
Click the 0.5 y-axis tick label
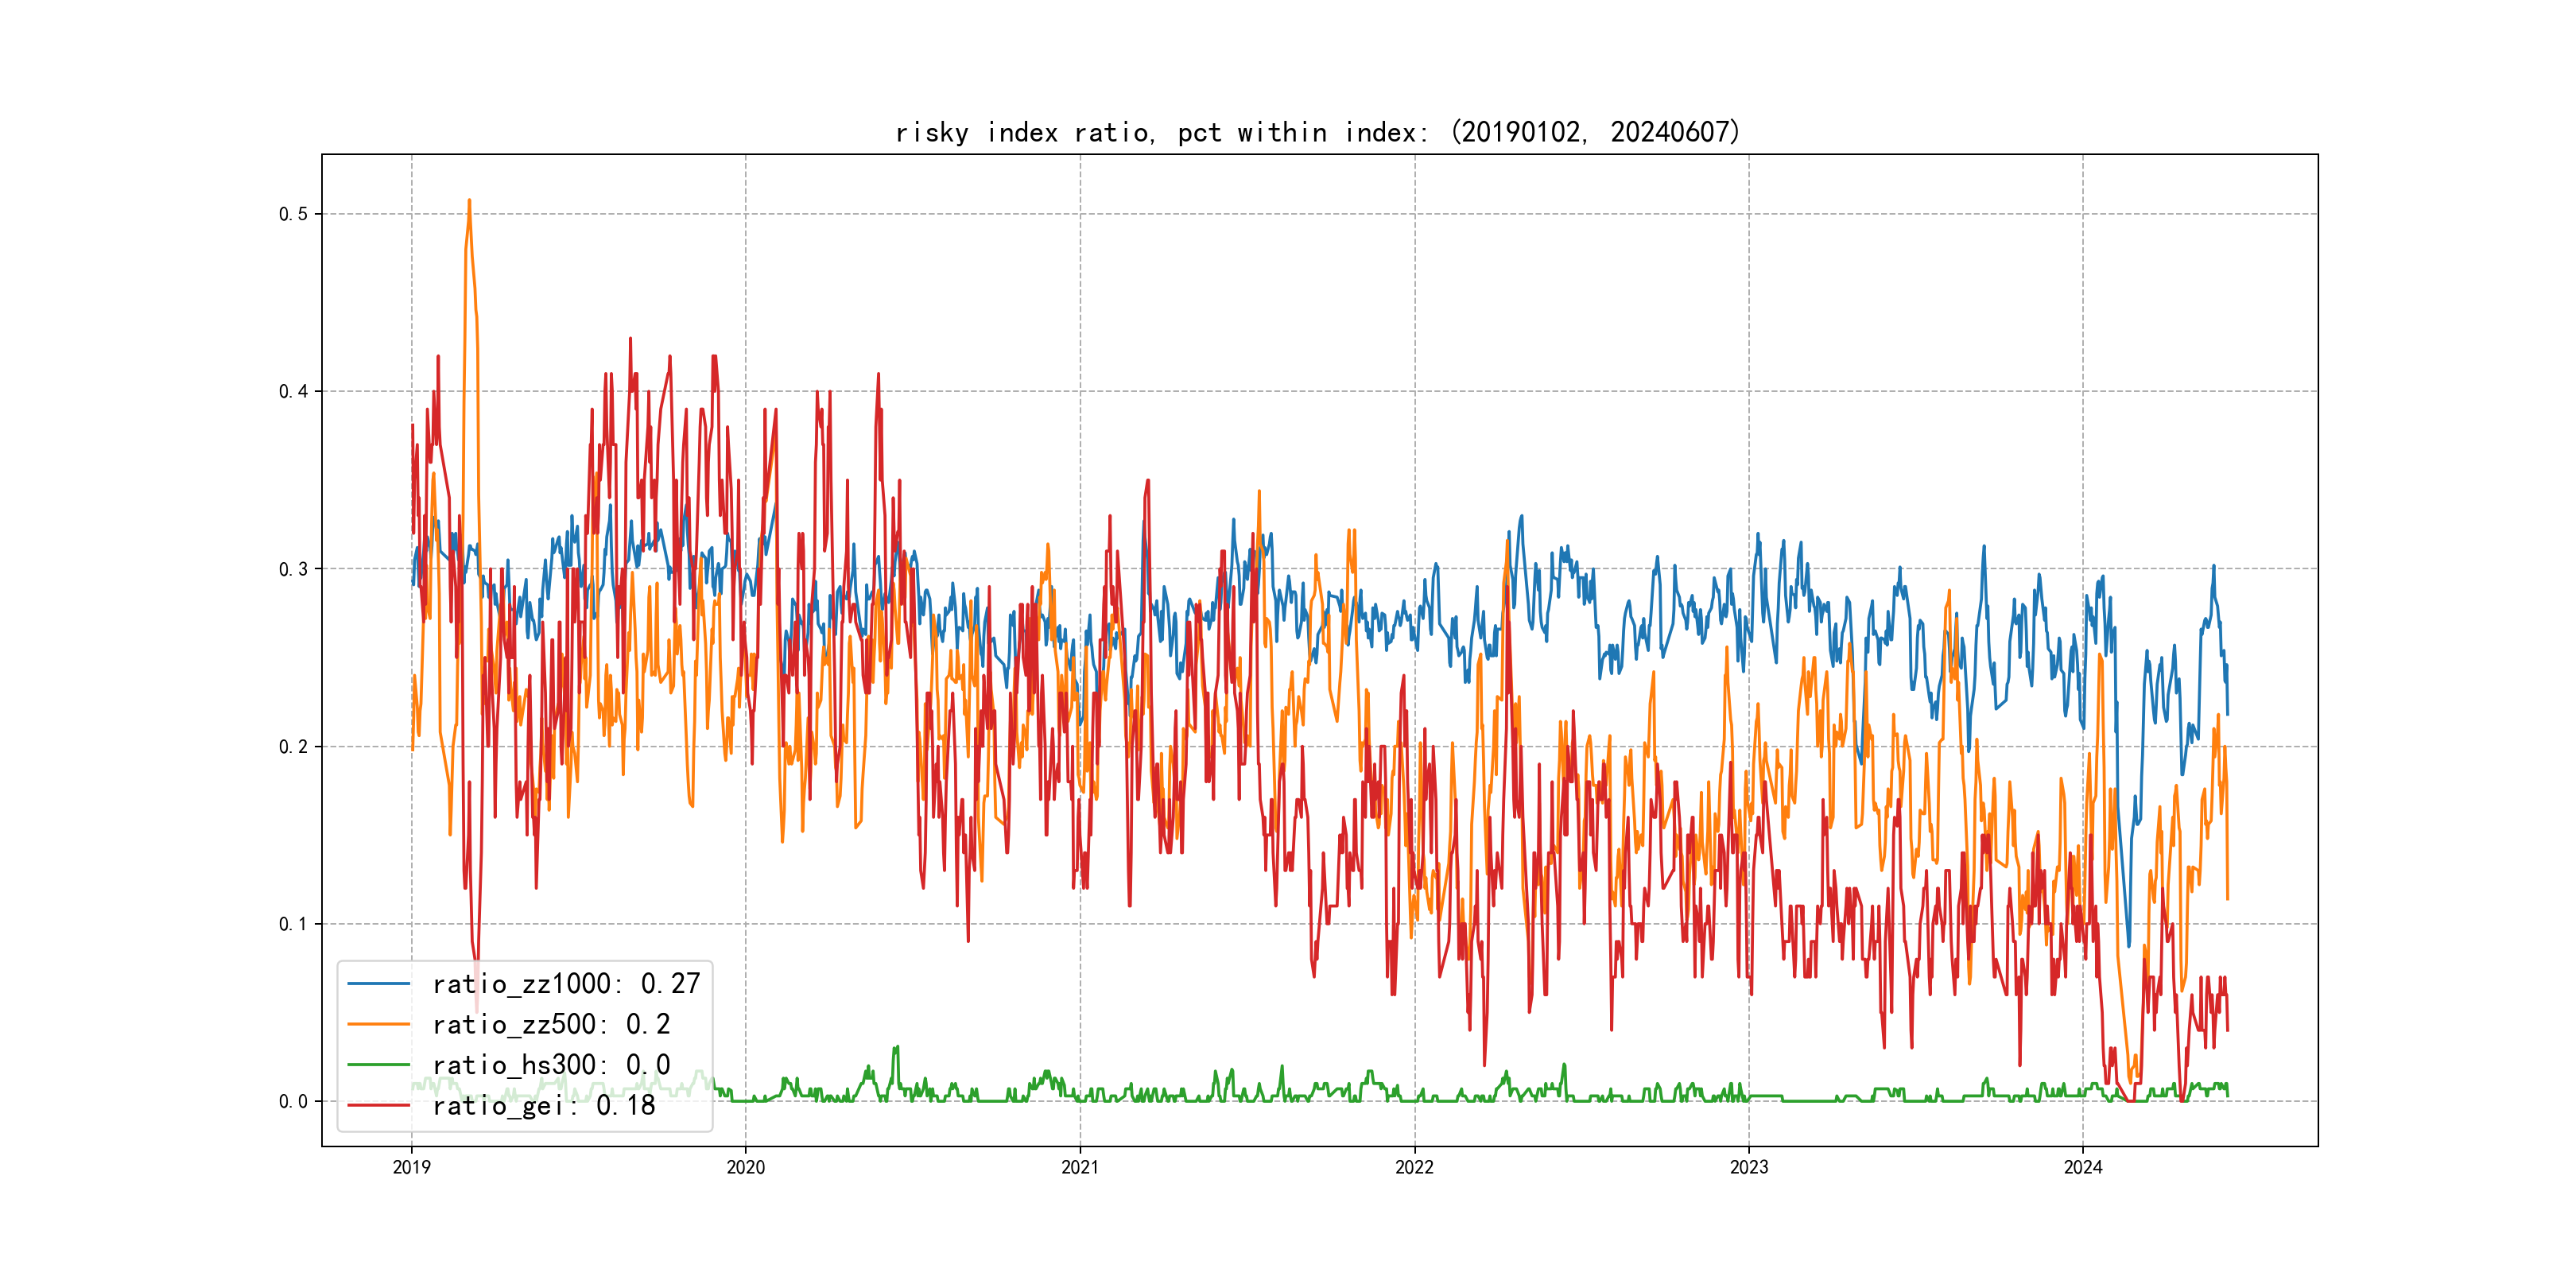[293, 214]
